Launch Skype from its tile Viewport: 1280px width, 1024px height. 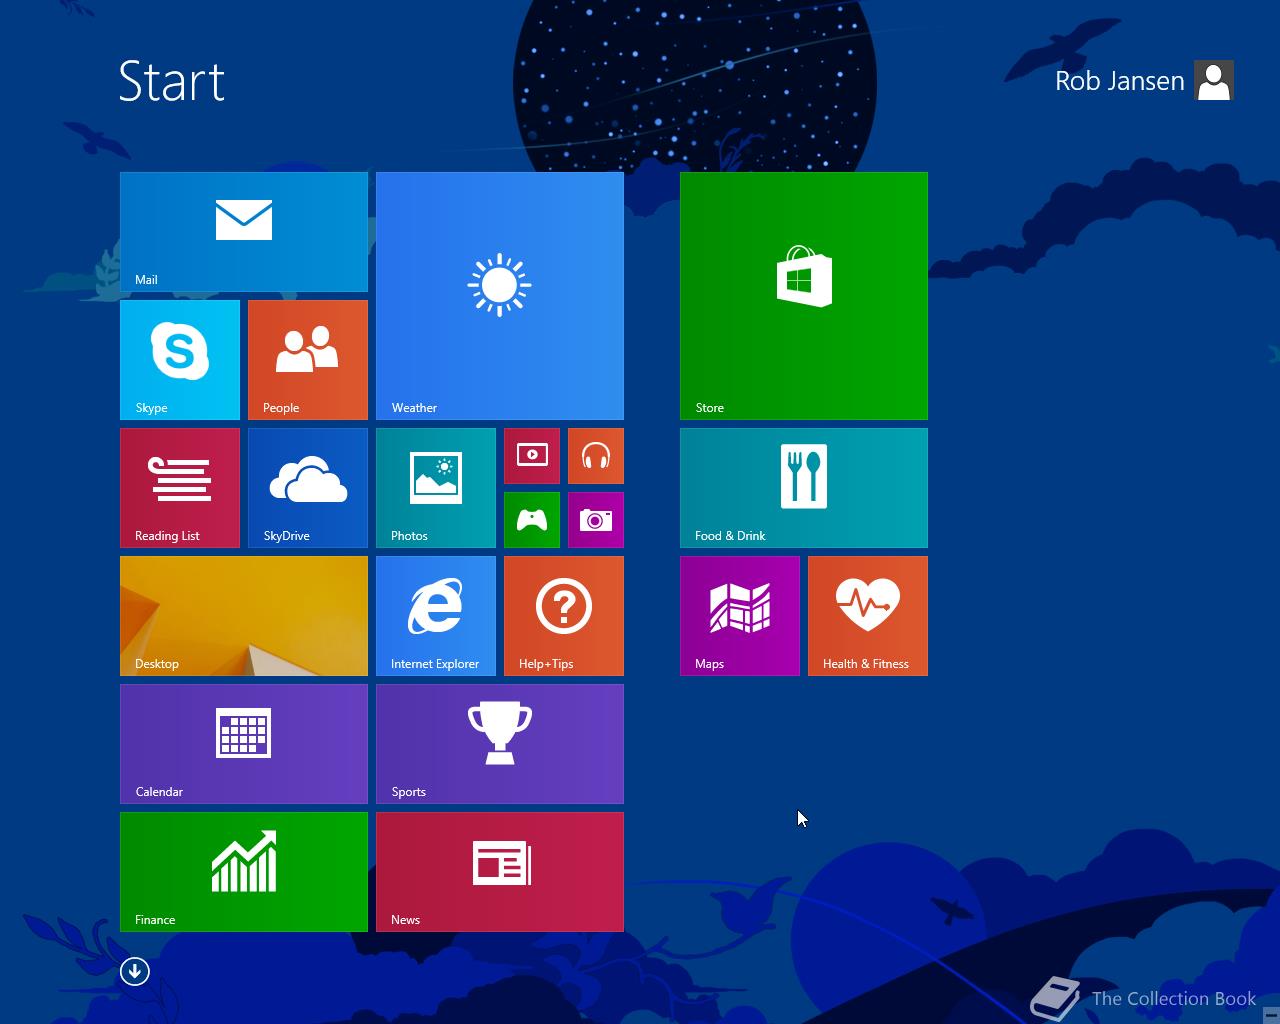pos(180,360)
